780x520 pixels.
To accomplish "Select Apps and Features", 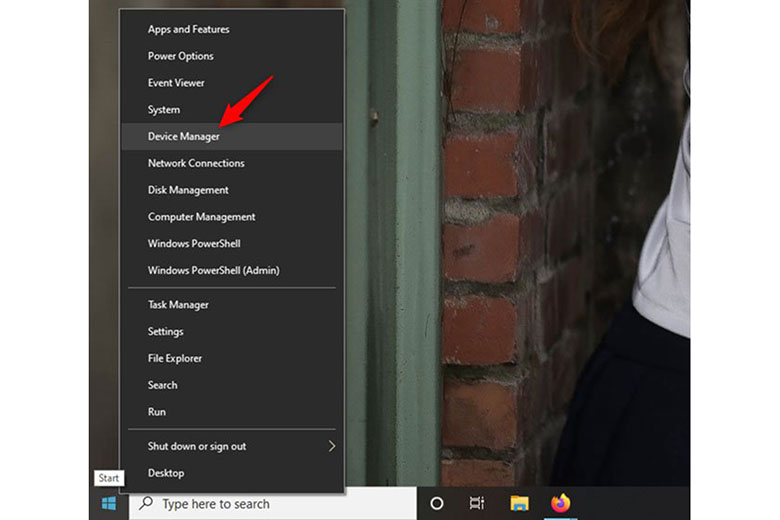I will tap(188, 29).
